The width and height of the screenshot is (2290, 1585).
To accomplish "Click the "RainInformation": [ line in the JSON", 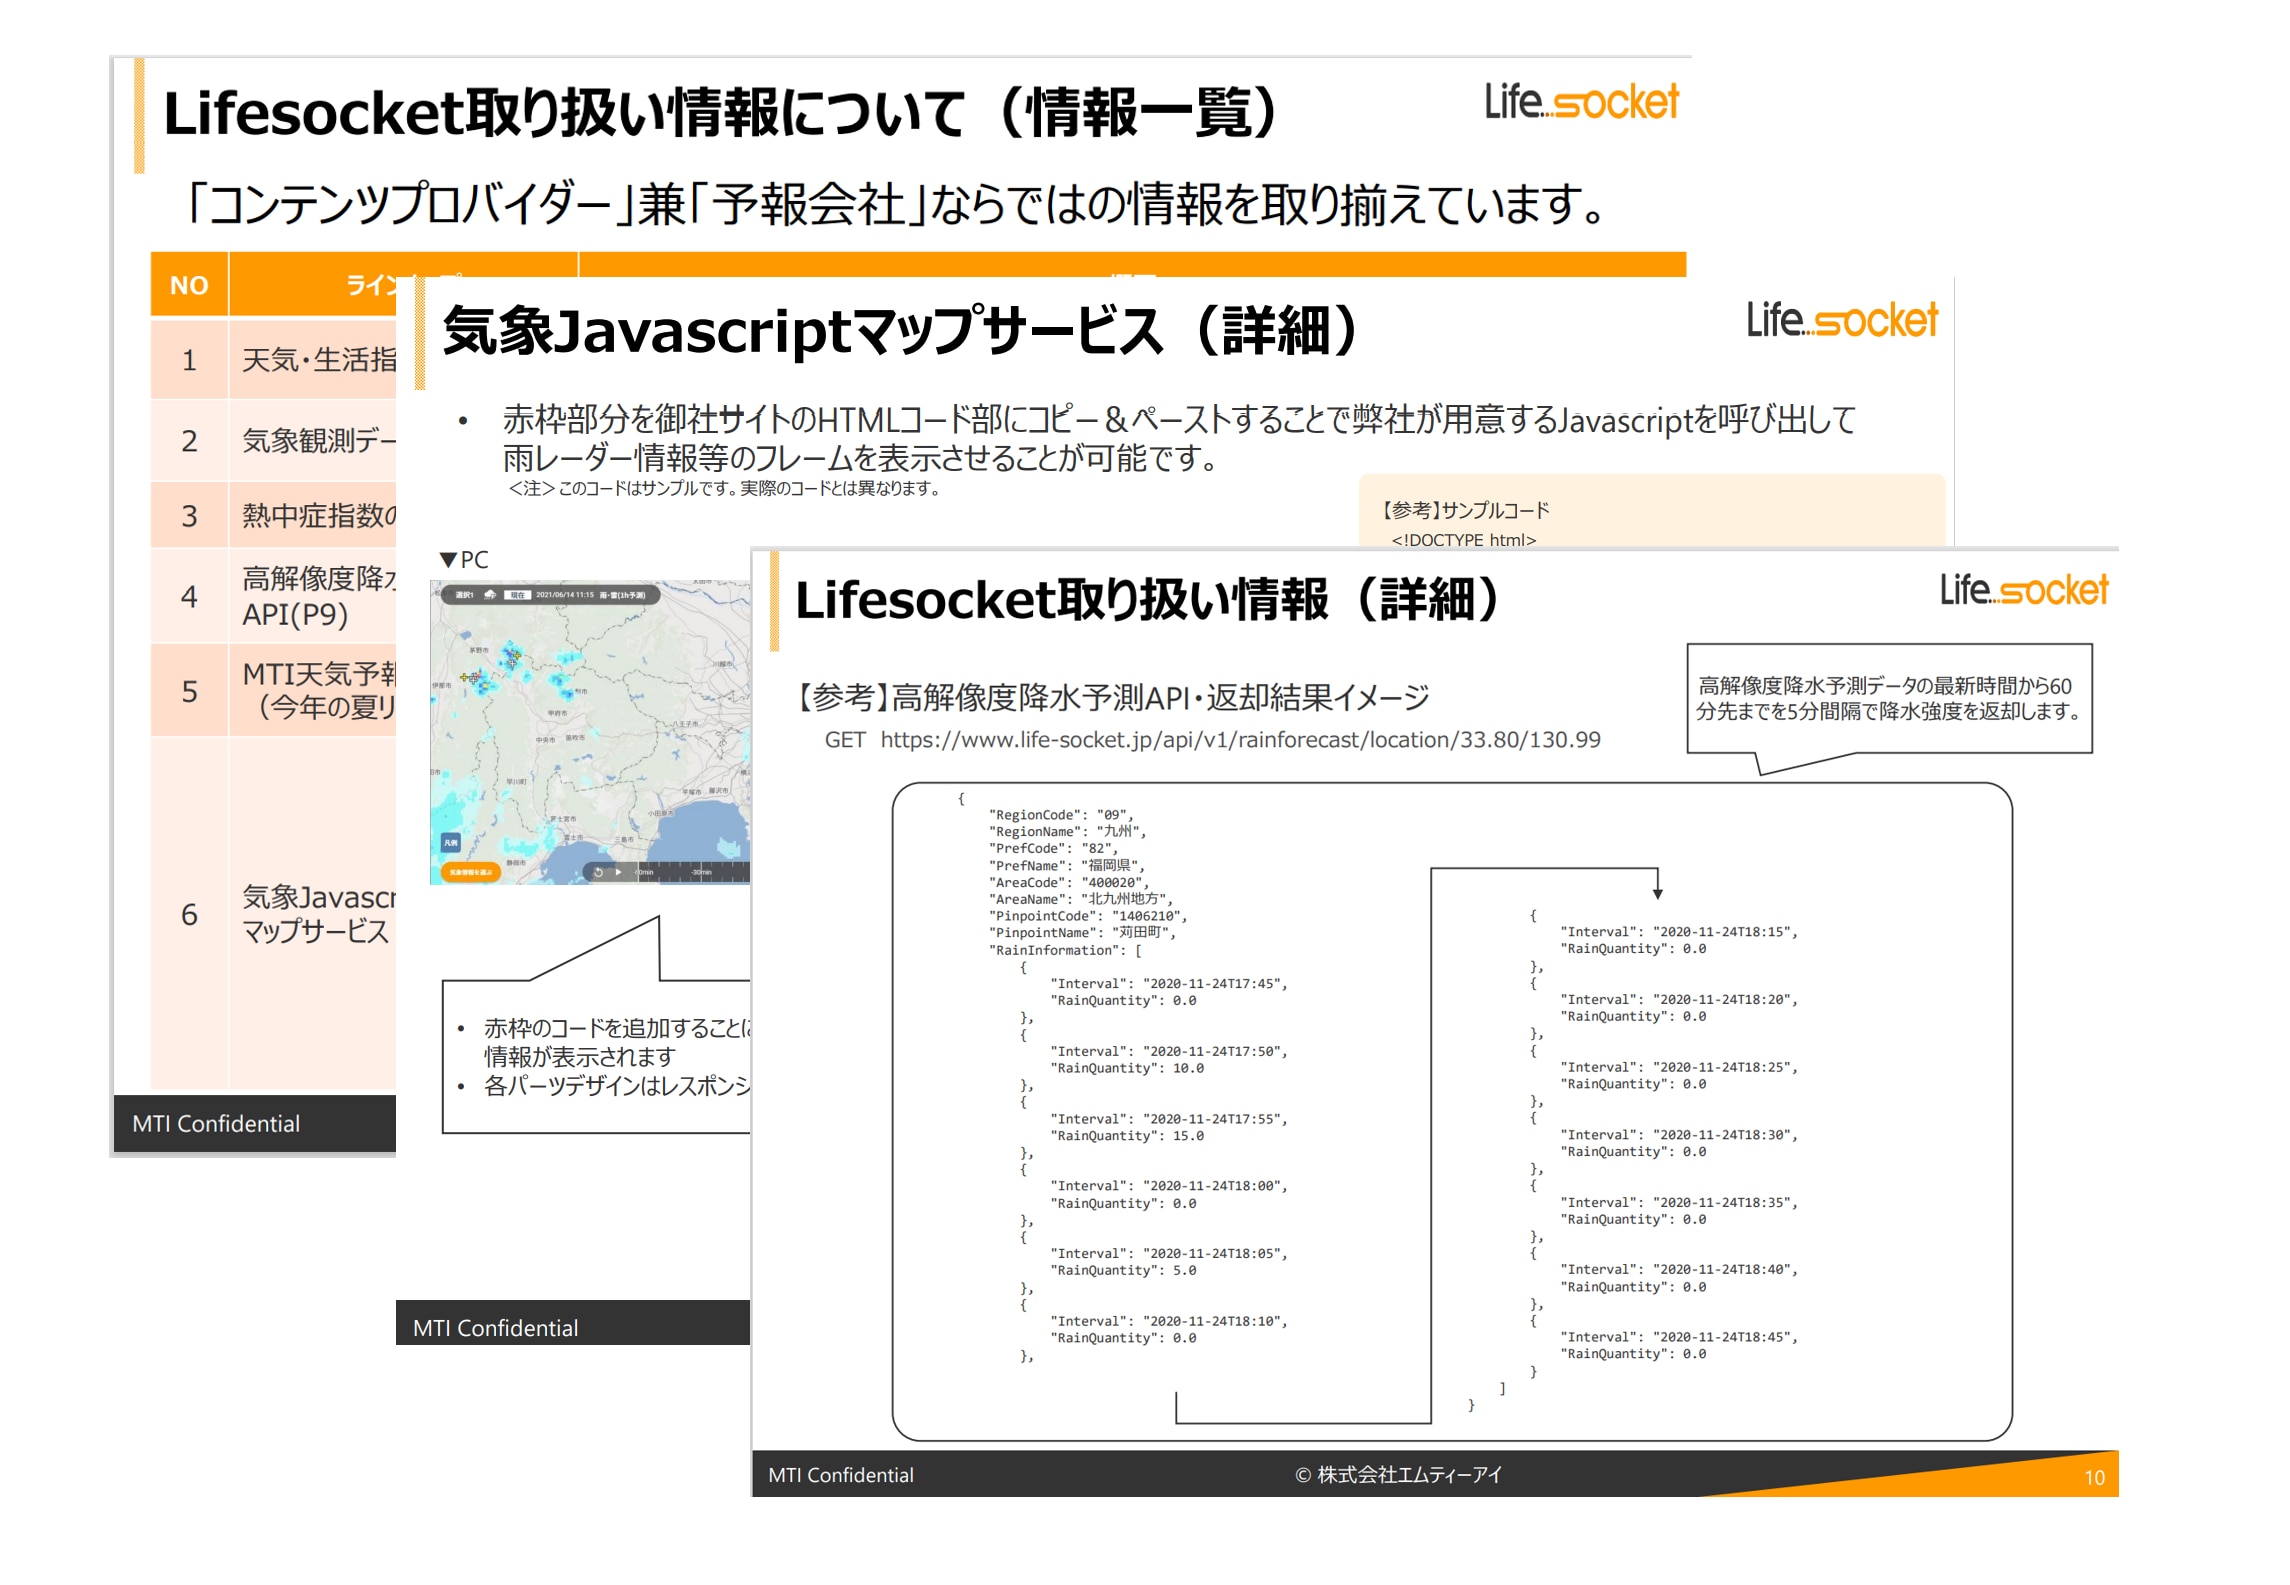I will coord(1064,950).
